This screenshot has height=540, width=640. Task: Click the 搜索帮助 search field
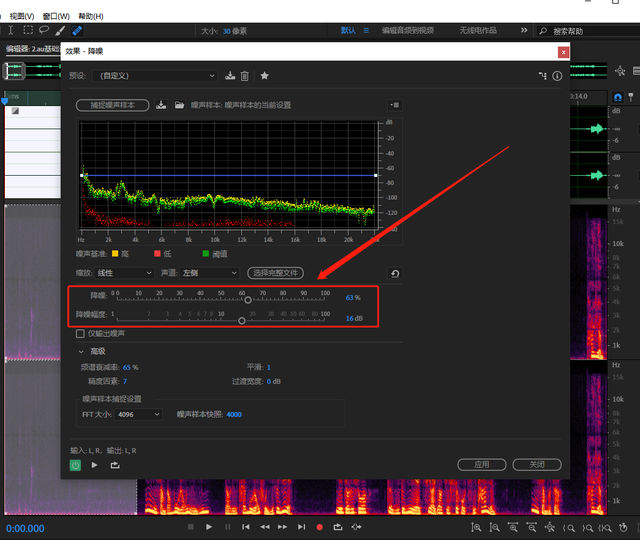[x=588, y=31]
